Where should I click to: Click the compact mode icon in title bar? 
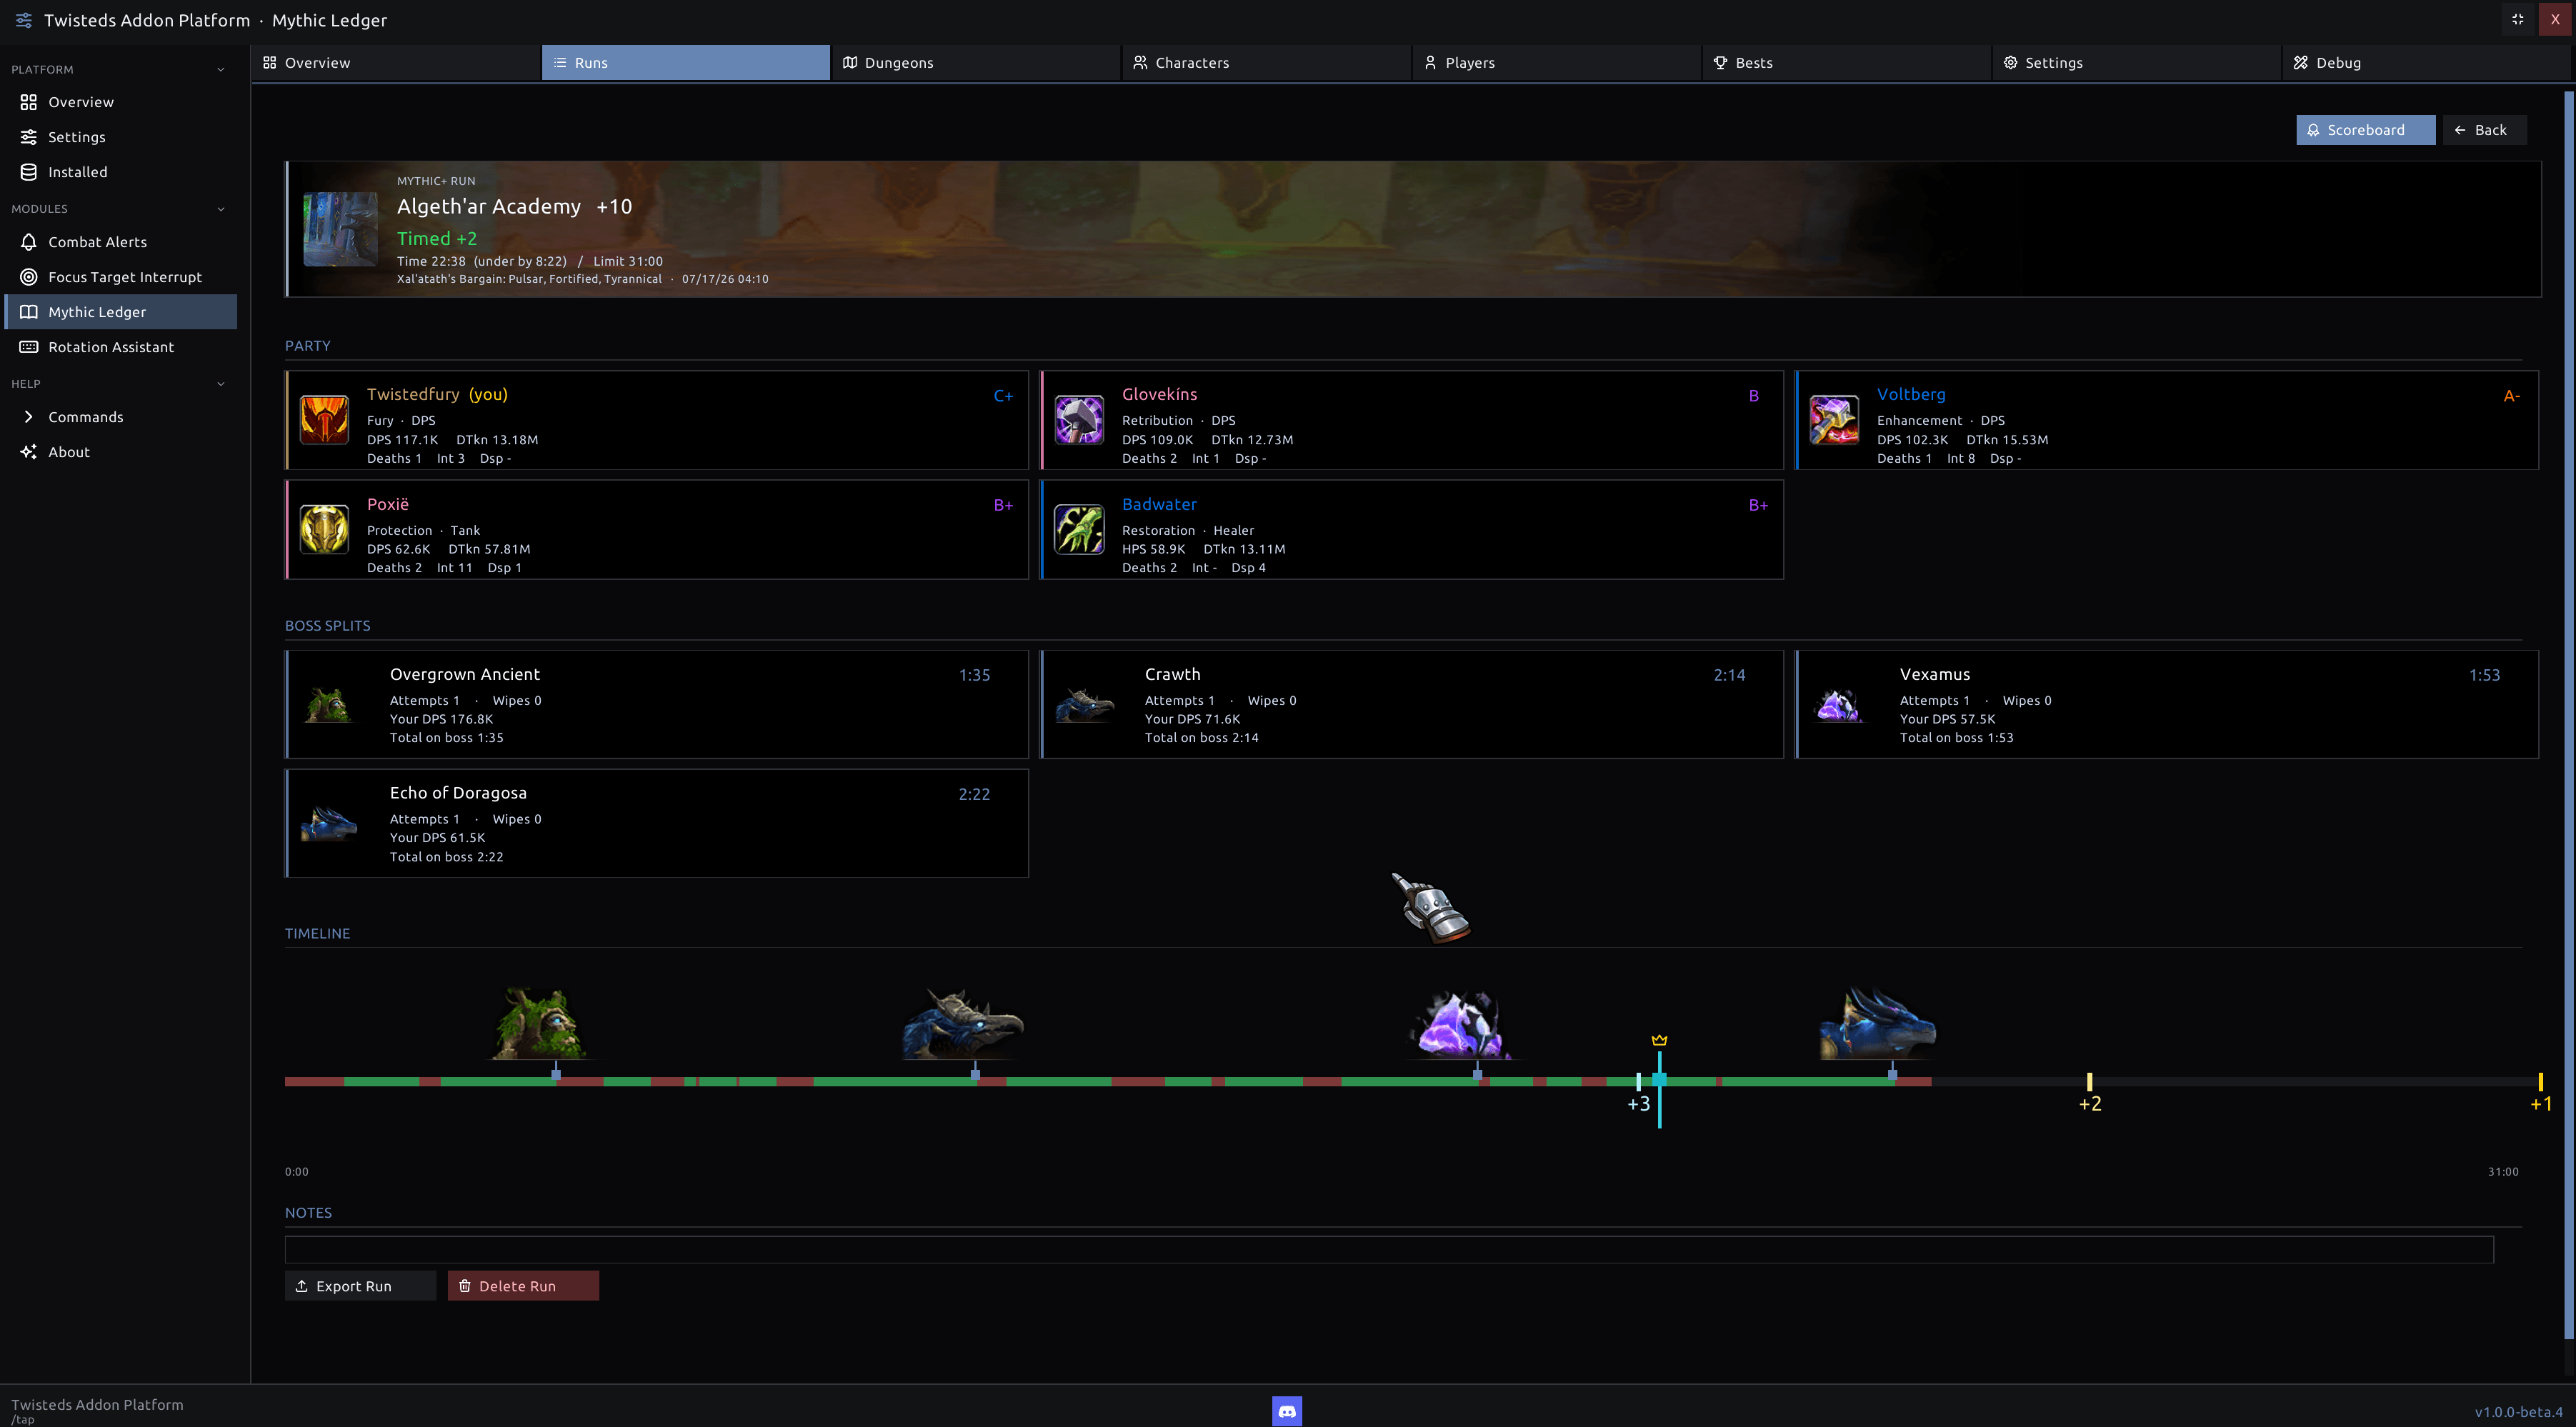2518,19
